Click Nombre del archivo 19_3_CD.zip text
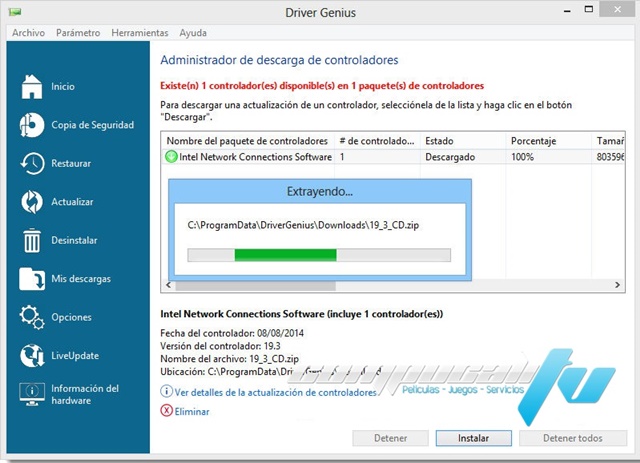The image size is (640, 463). (229, 359)
